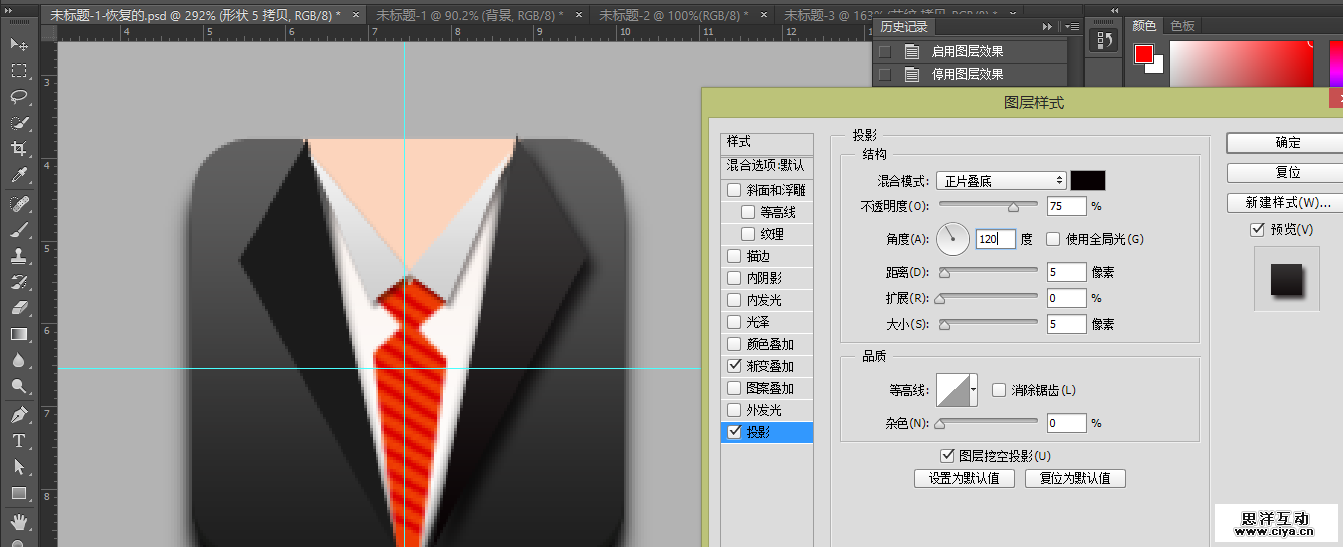Select the Brush tool
Image resolution: width=1343 pixels, height=547 pixels.
[19, 229]
